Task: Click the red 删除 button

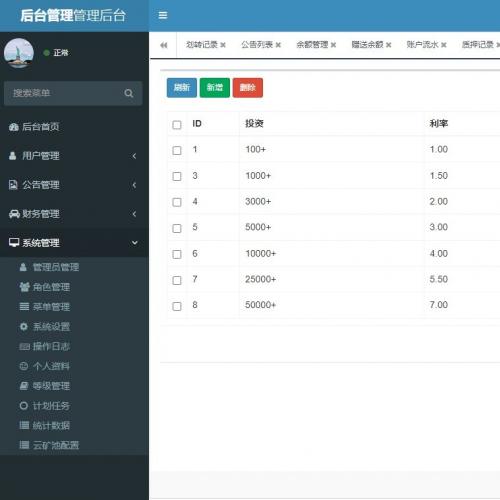Action: tap(248, 88)
